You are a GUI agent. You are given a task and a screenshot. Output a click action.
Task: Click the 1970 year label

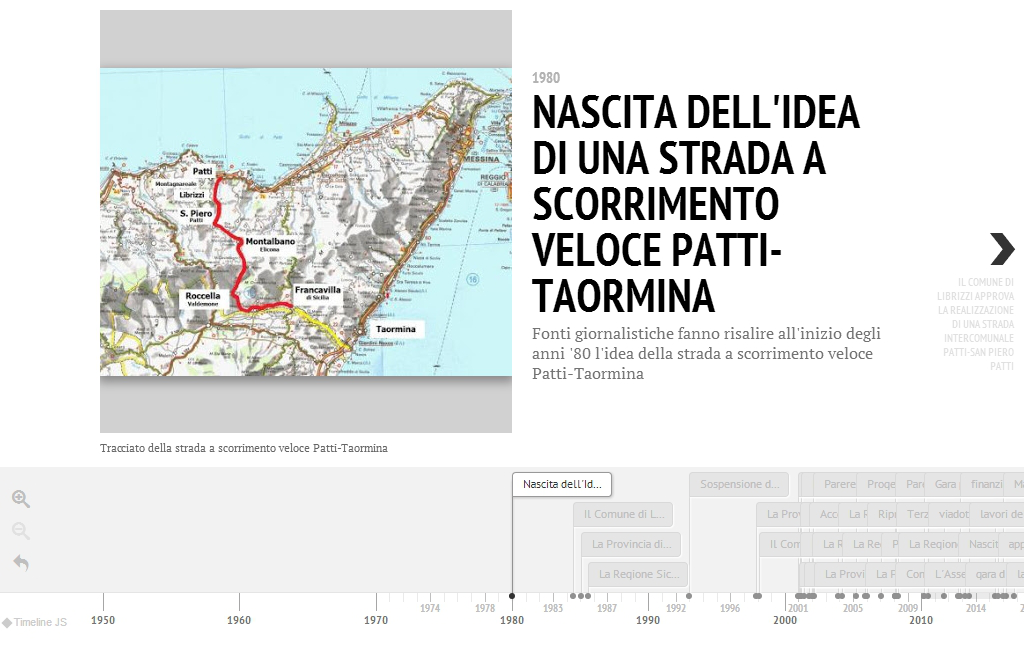coord(376,620)
